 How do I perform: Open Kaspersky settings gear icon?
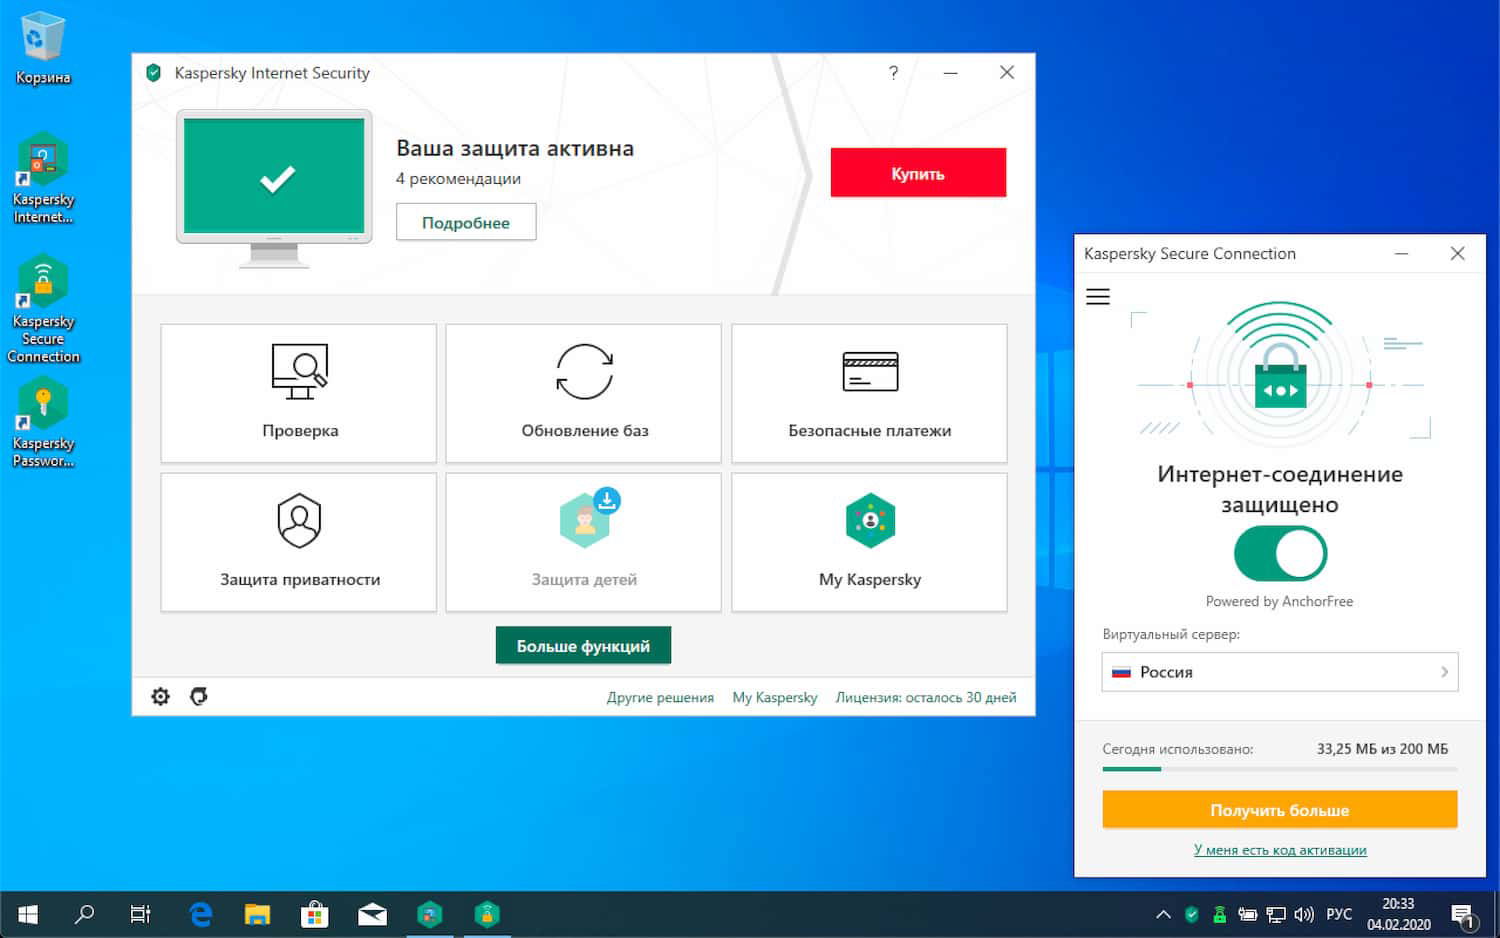(160, 696)
